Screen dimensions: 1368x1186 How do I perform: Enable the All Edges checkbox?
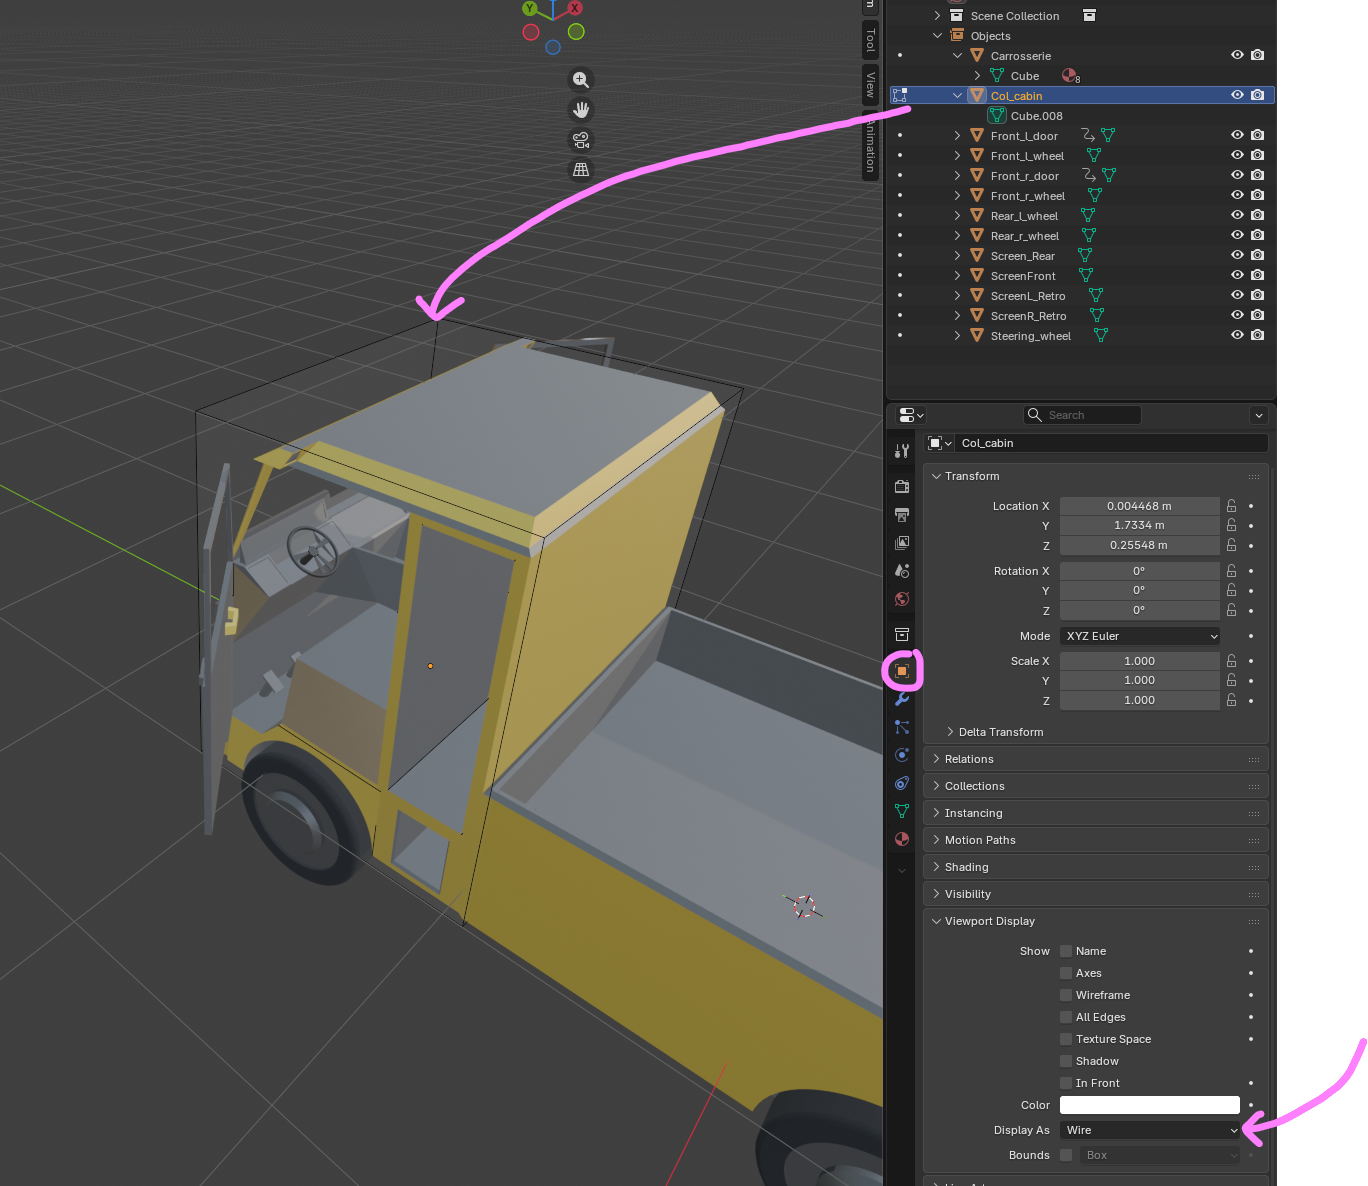1066,1017
